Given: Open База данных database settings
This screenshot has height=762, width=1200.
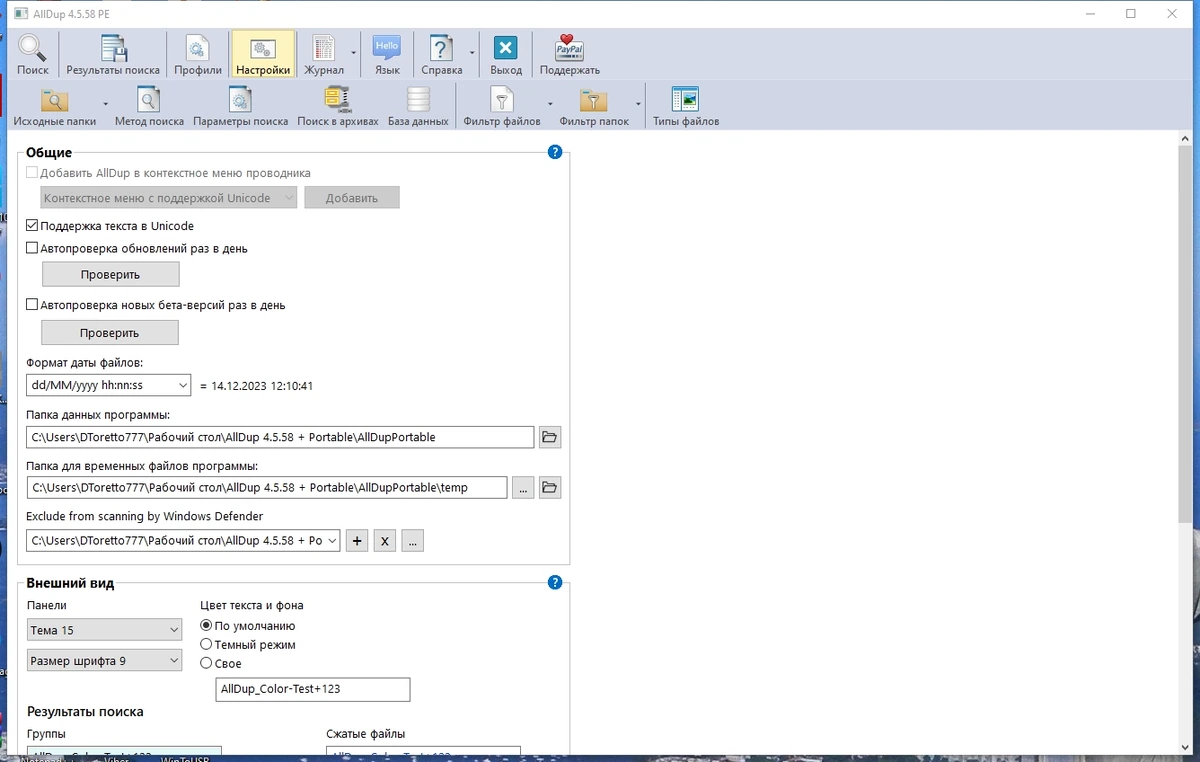Looking at the screenshot, I should point(418,106).
